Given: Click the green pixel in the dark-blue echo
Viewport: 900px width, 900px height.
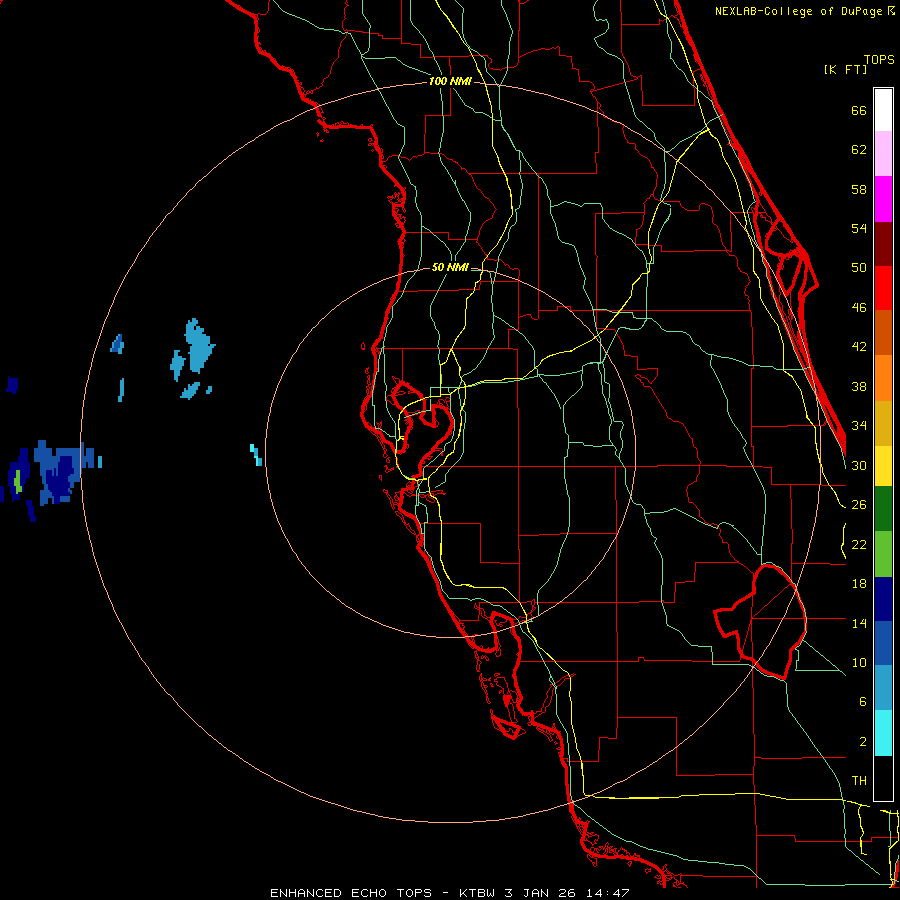Looking at the screenshot, I should (18, 481).
